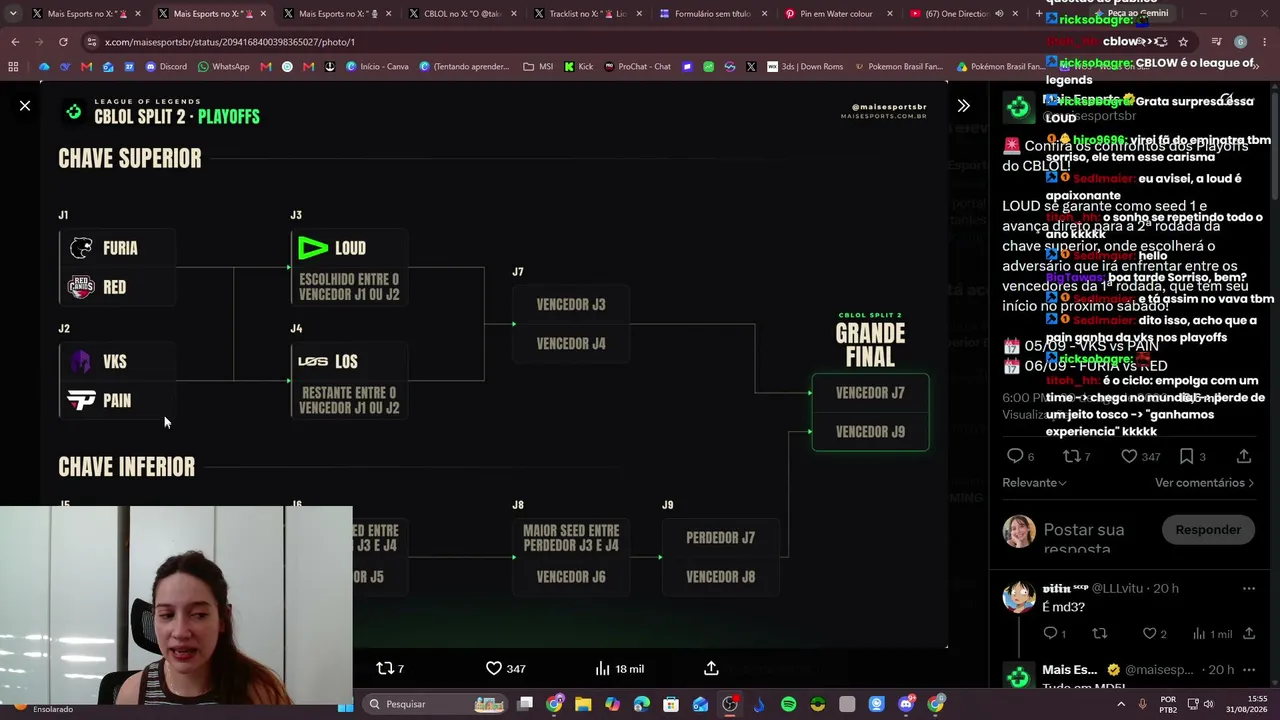Screen dimensions: 1280x720
Task: Open Ver comentários link
Action: [1204, 482]
